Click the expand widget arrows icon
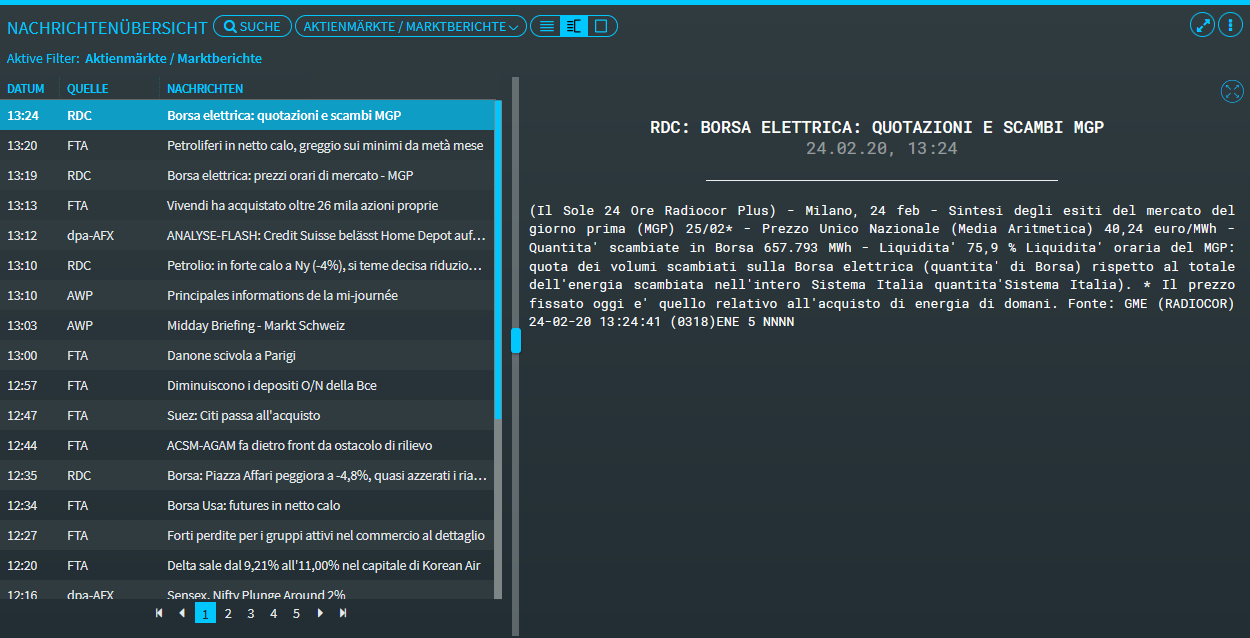1250x638 pixels. coord(1202,25)
